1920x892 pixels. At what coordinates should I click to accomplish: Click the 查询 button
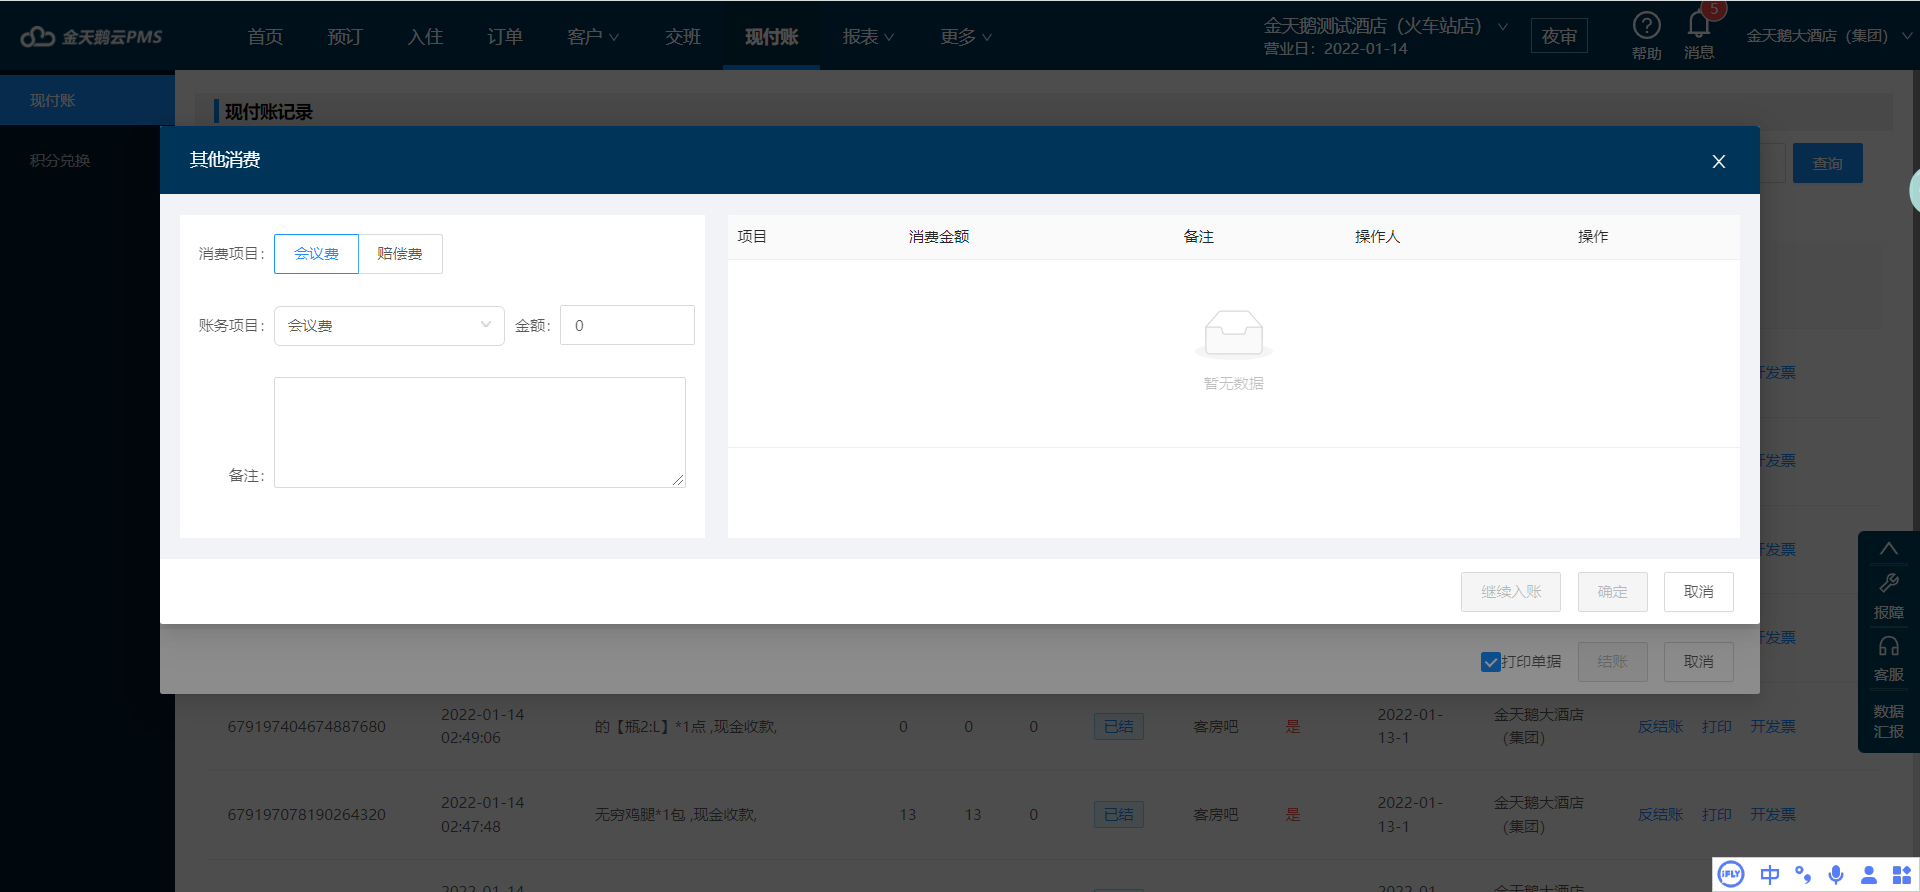(x=1827, y=163)
